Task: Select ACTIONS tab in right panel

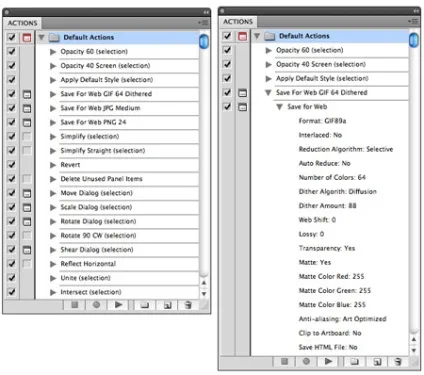Action: point(238,22)
